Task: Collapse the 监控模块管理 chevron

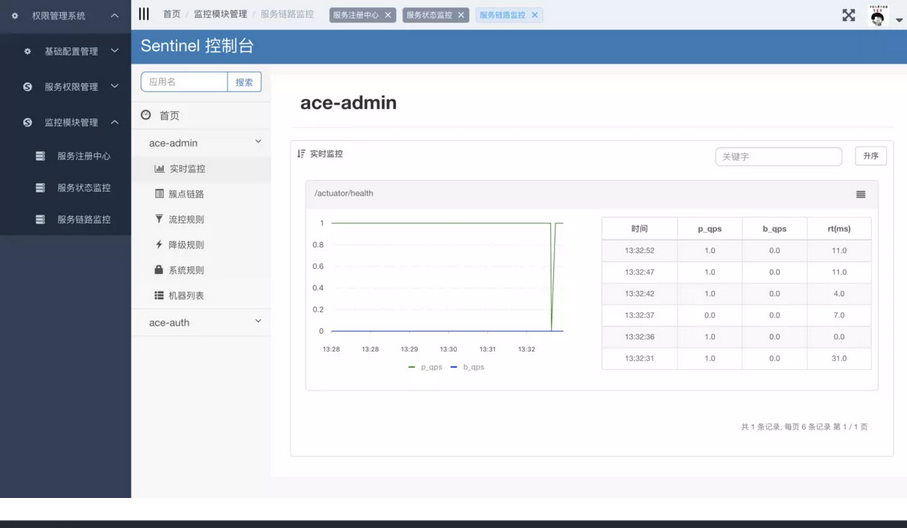Action: [115, 122]
